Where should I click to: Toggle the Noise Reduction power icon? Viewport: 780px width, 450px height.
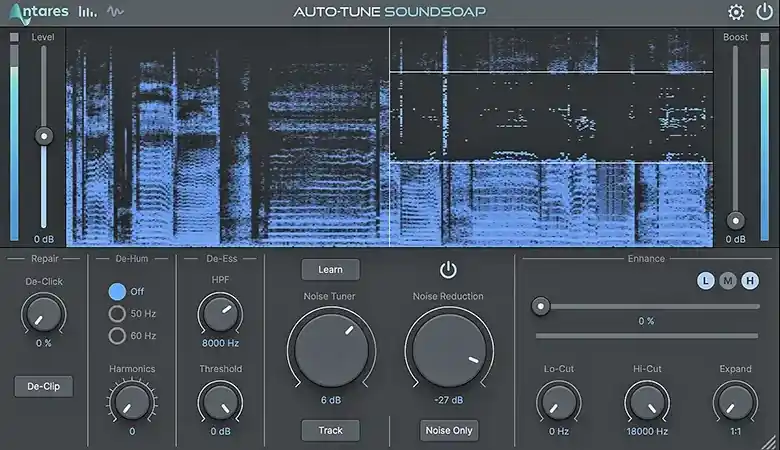pos(448,270)
